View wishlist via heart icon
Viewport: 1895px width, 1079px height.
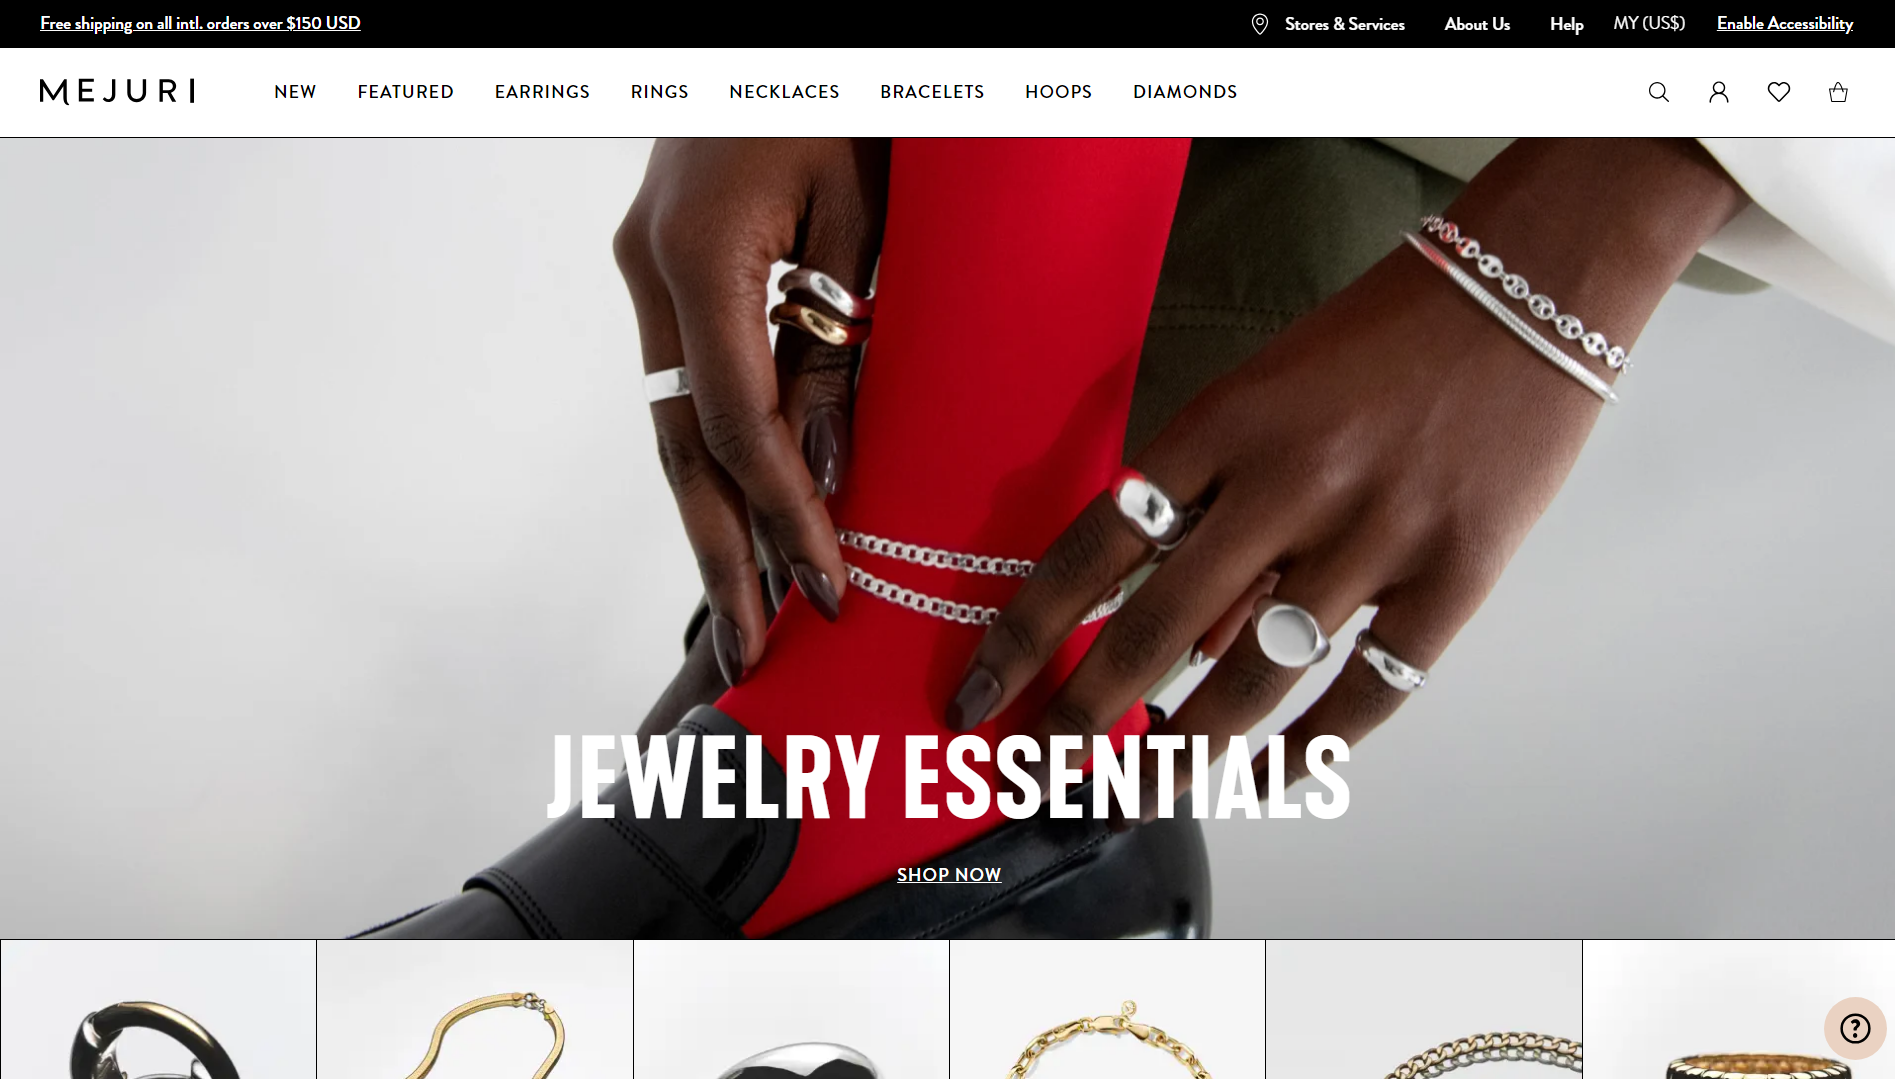(x=1778, y=92)
